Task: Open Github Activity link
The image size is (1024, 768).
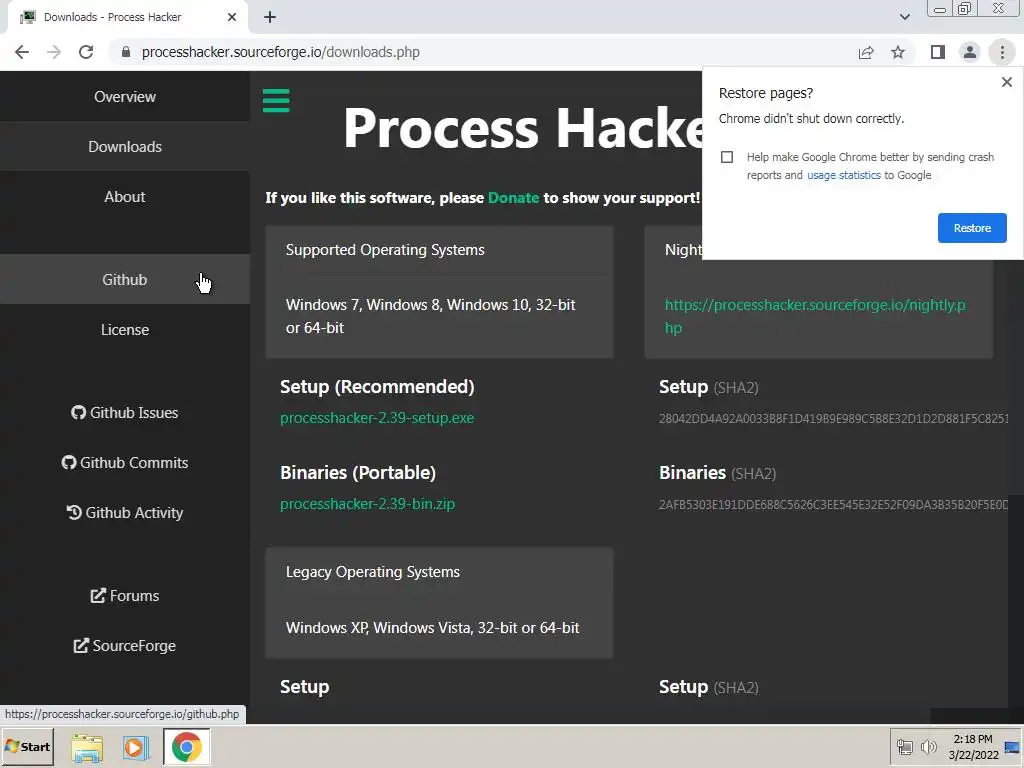Action: 125,513
